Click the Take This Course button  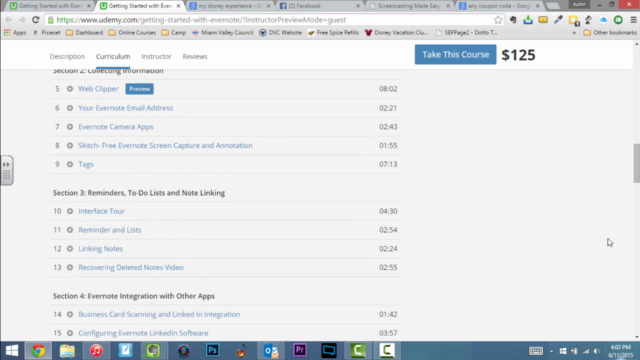456,54
